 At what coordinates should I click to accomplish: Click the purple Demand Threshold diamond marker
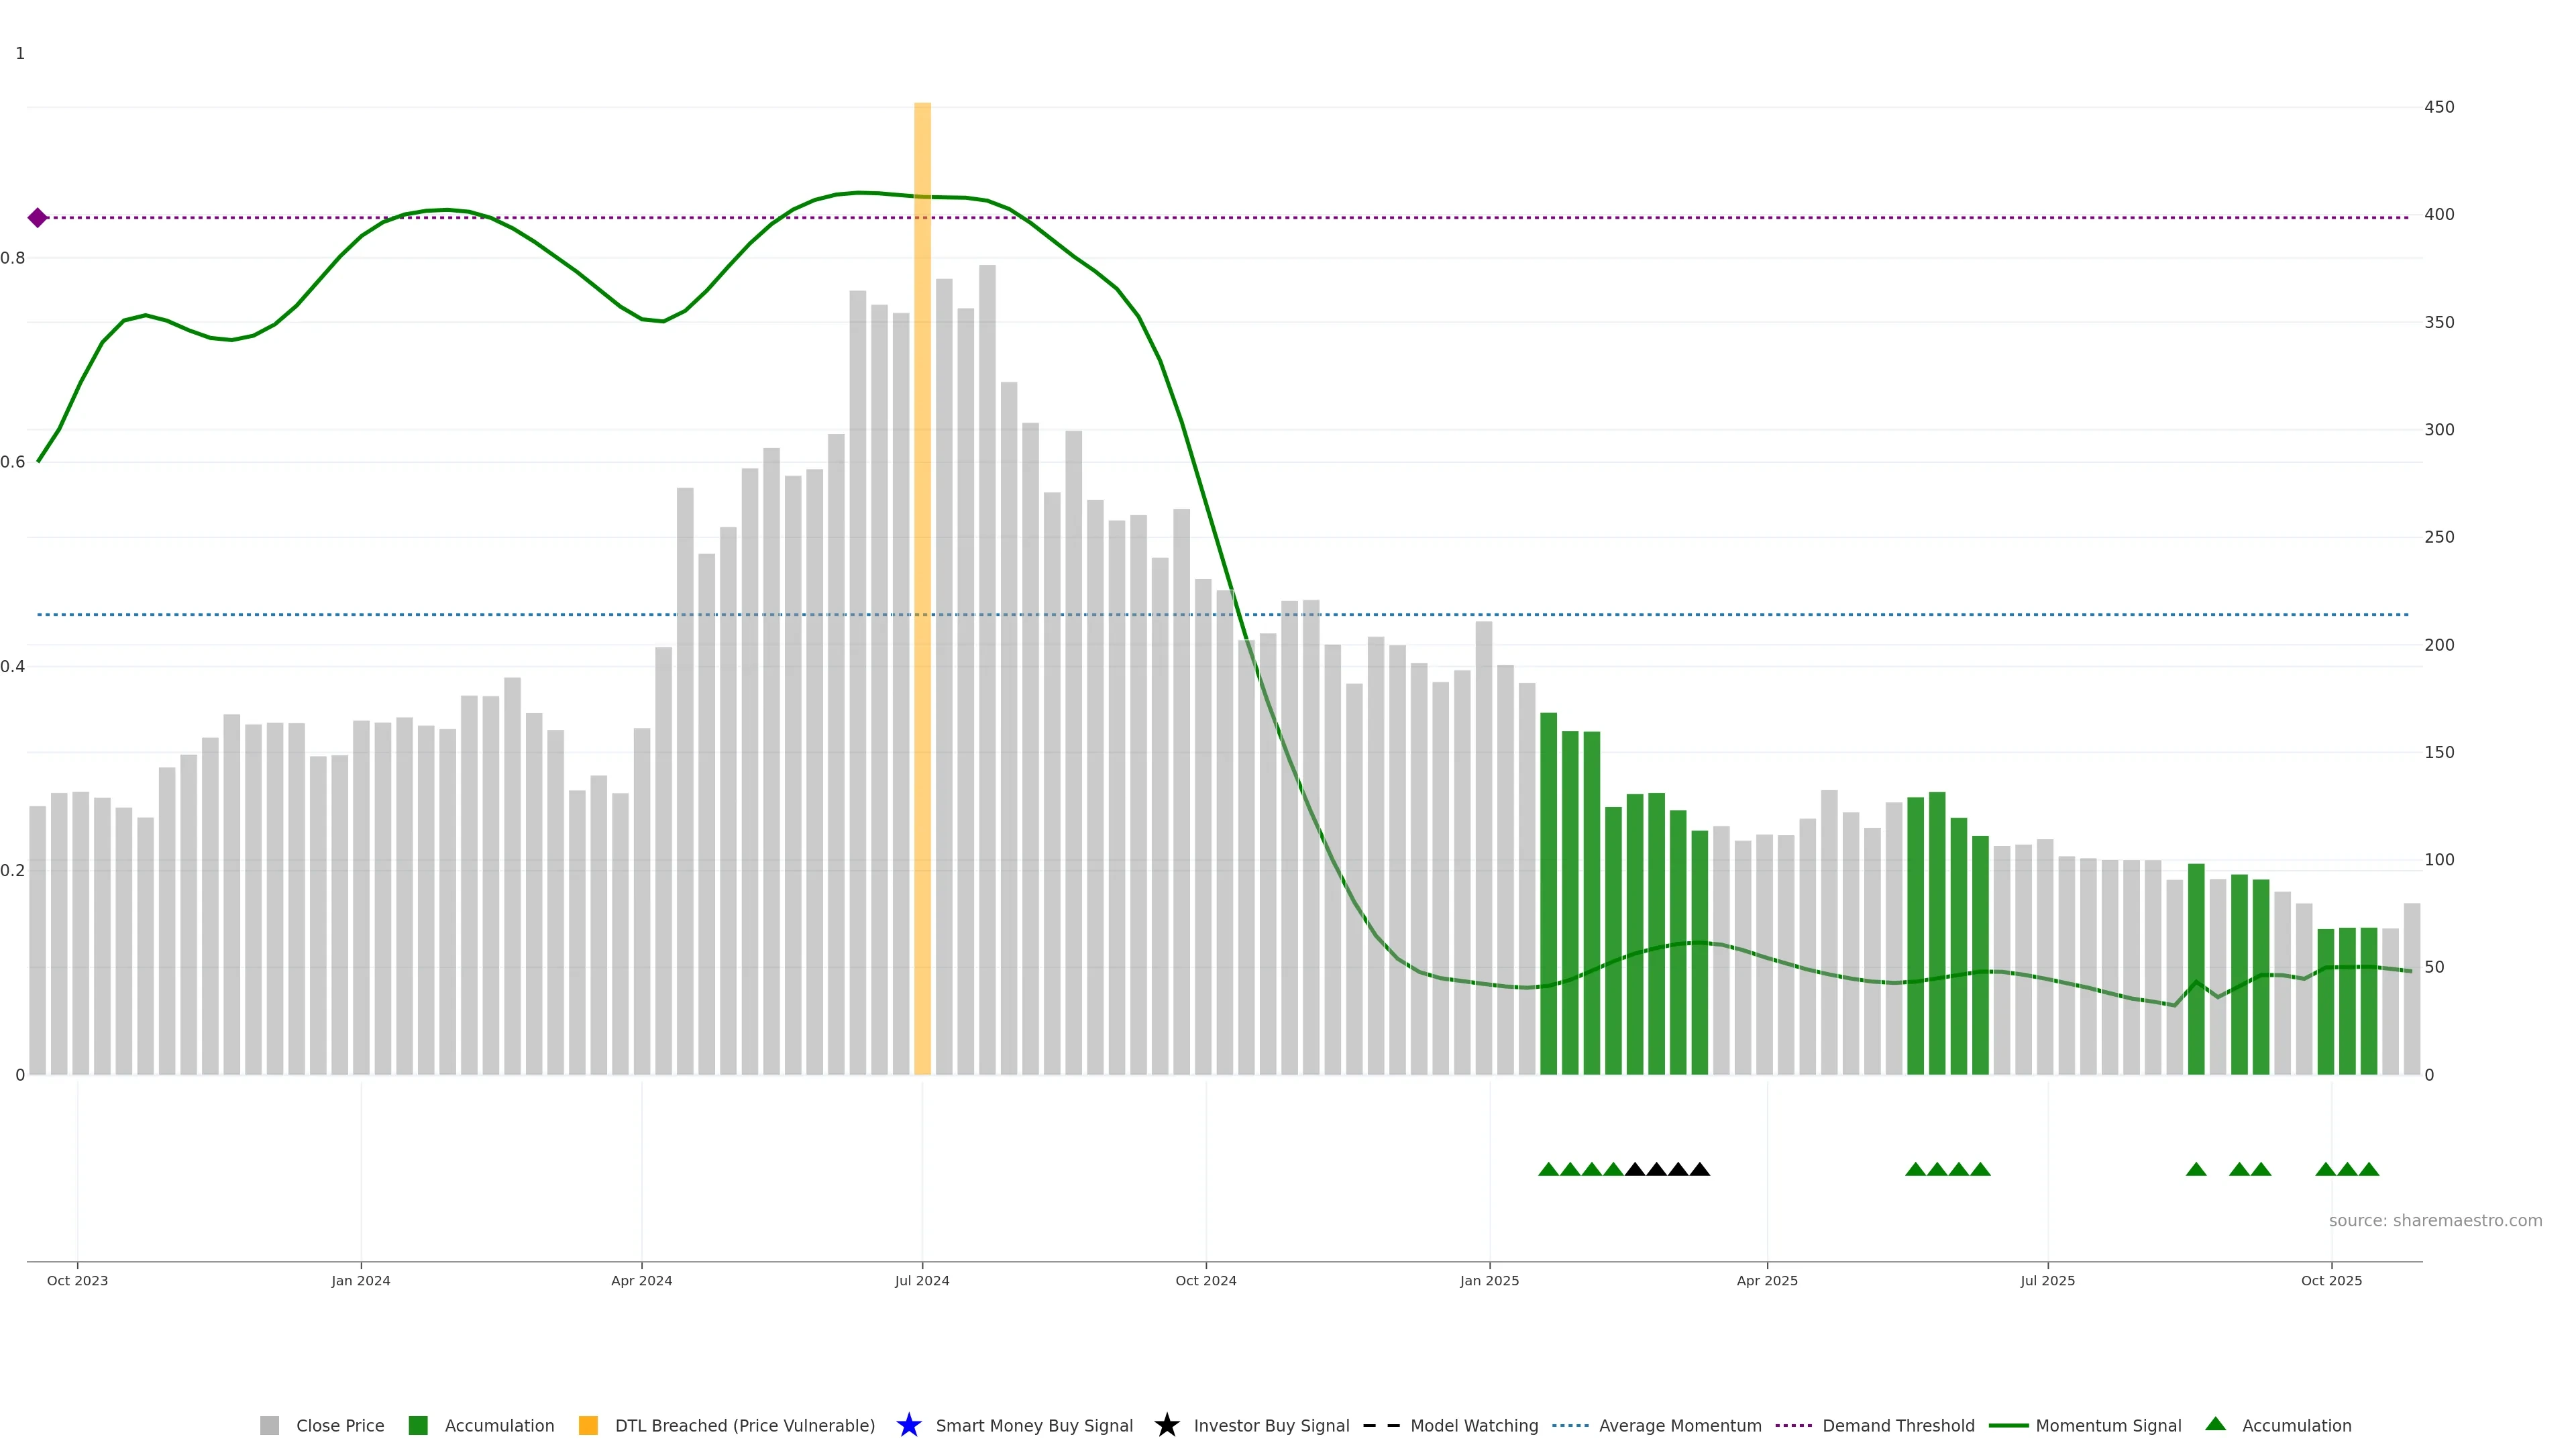37,218
